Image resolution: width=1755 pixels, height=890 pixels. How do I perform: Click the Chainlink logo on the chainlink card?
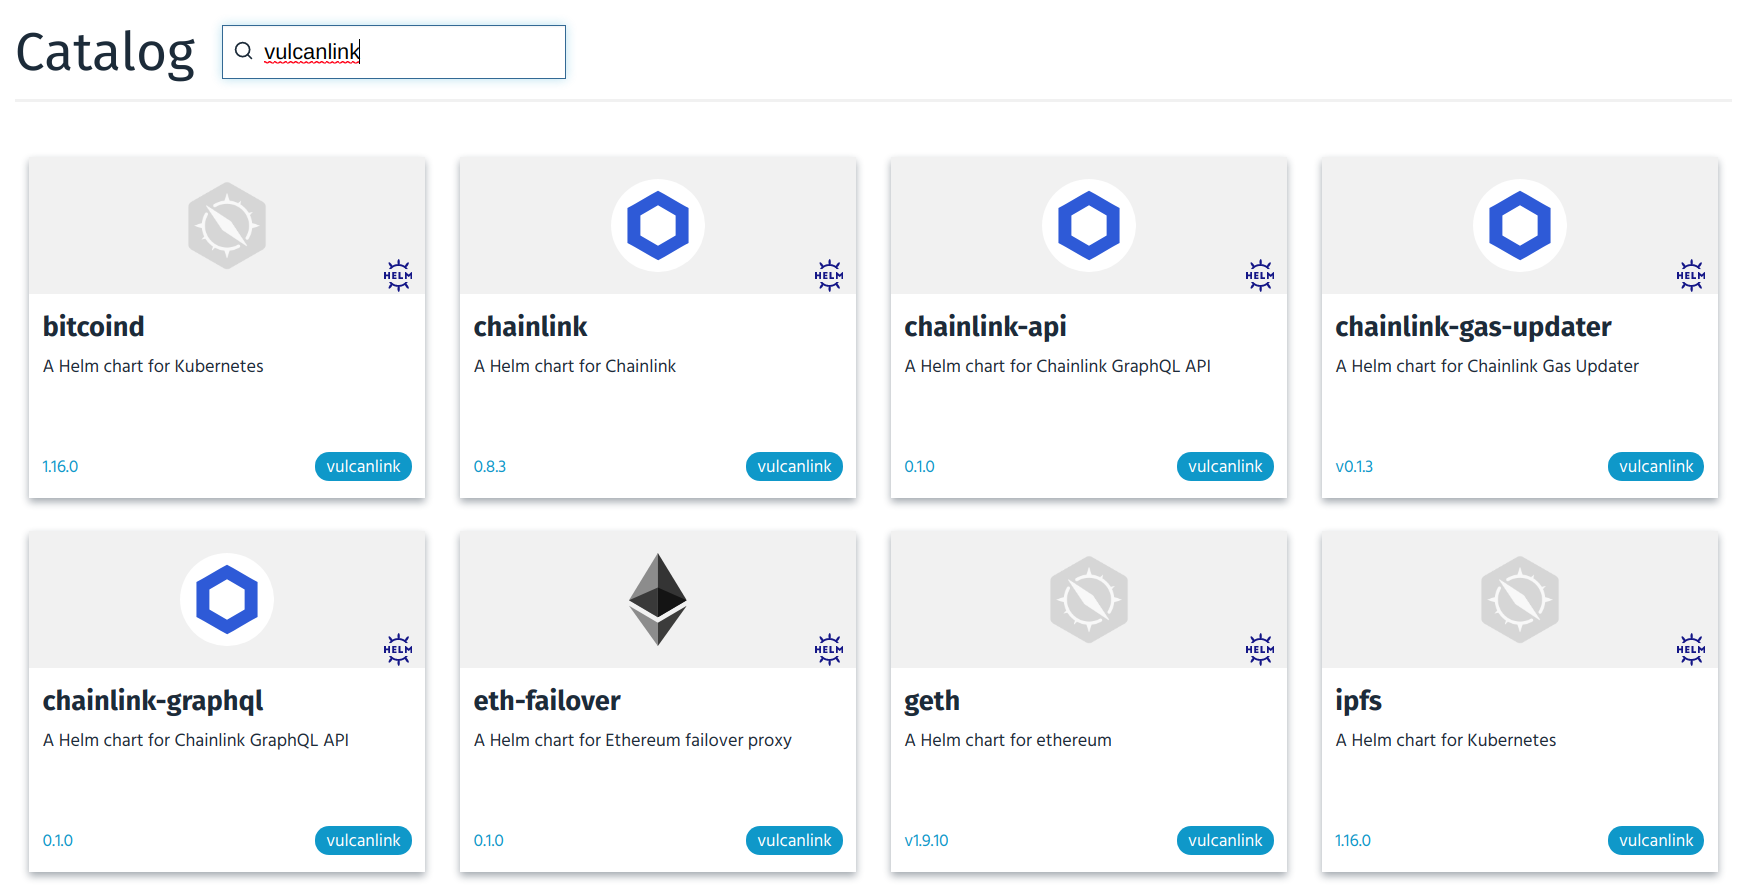[x=657, y=225]
